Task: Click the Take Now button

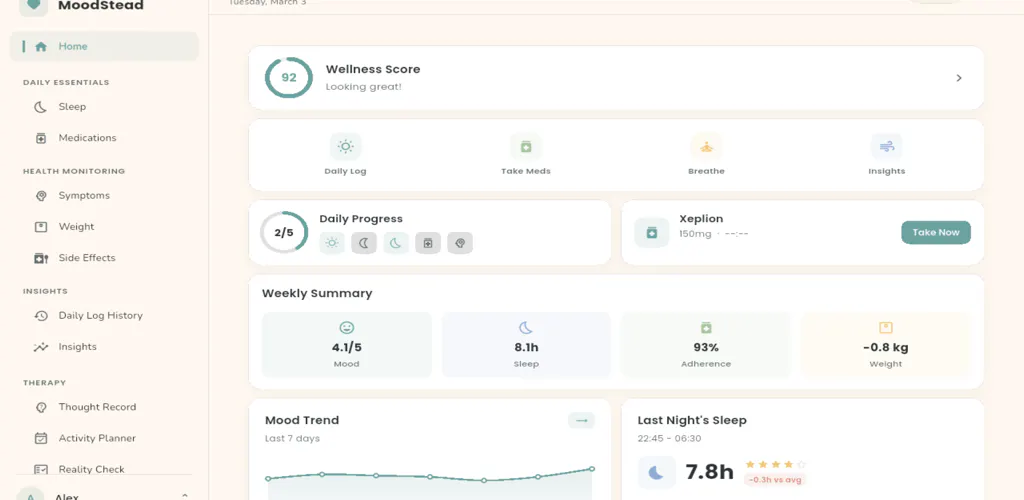Action: [x=936, y=232]
